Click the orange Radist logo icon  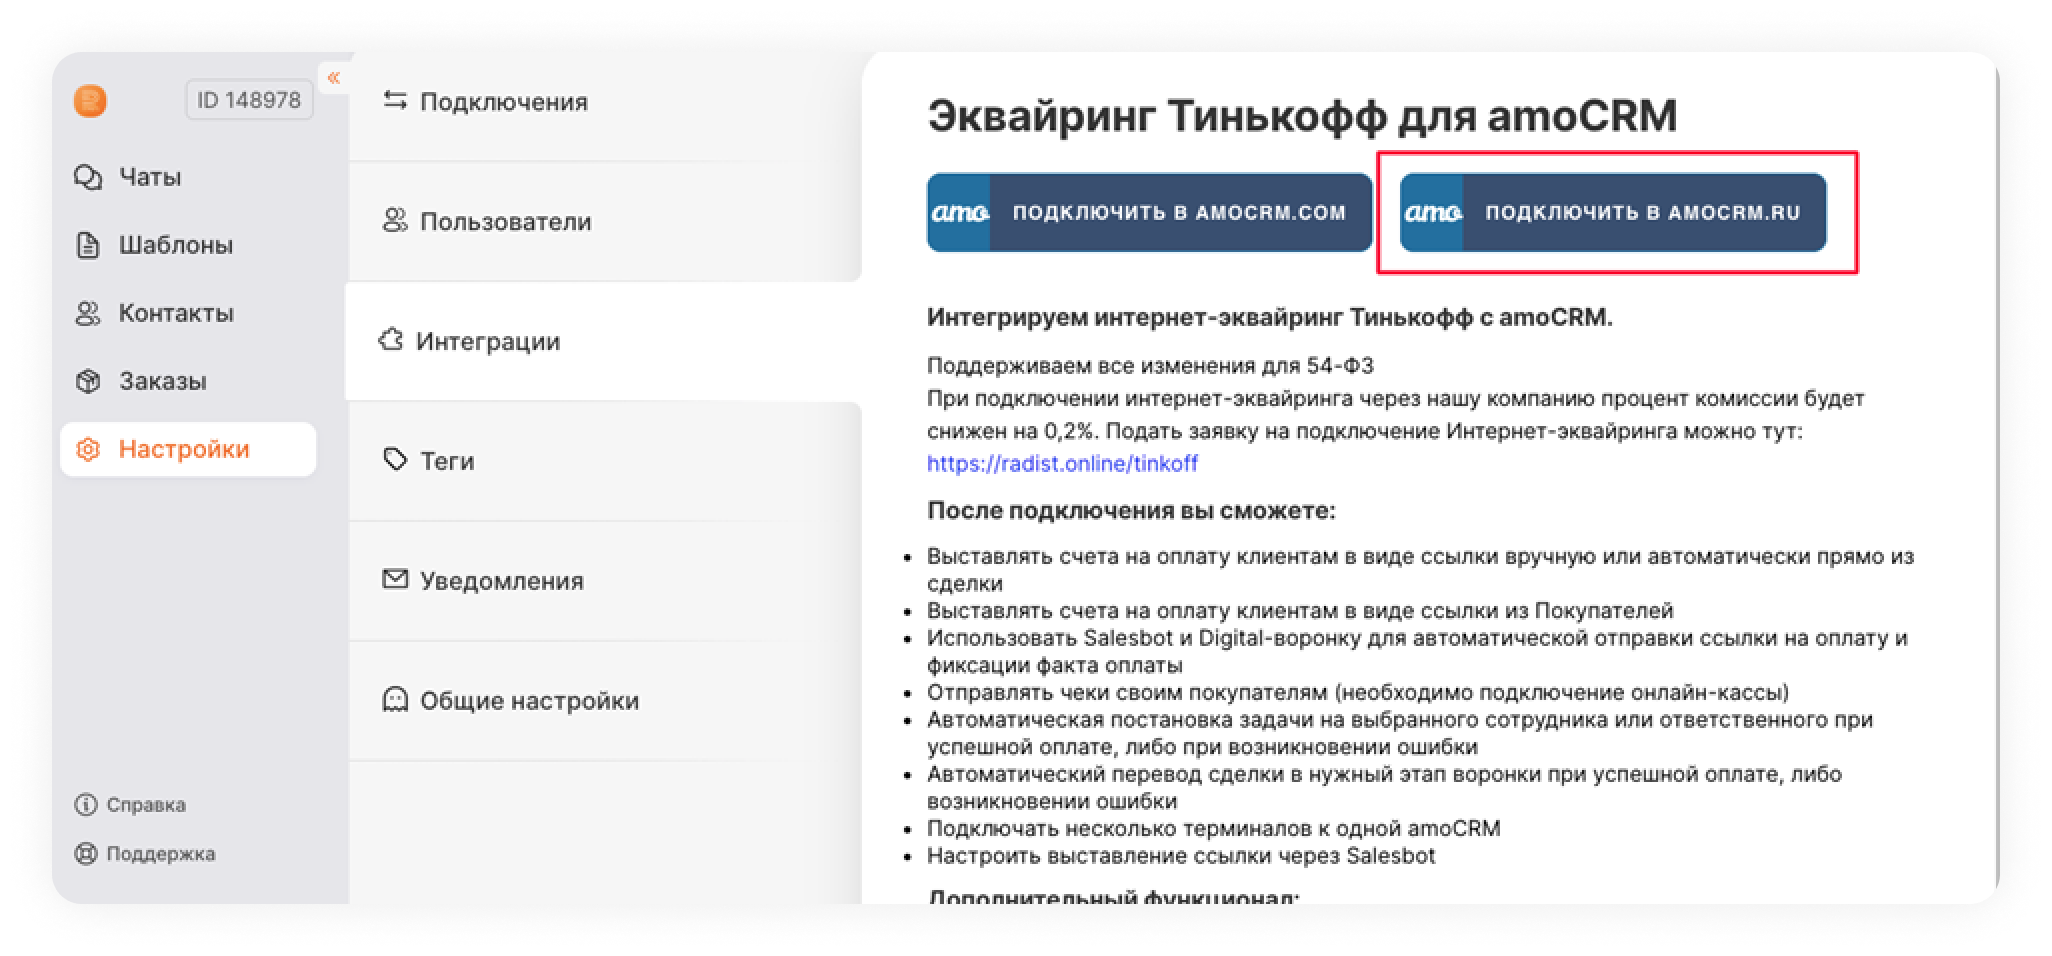pyautogui.click(x=90, y=101)
